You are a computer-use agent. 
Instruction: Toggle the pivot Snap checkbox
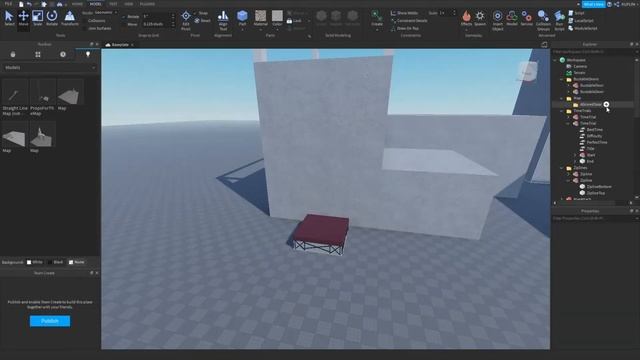click(x=196, y=13)
